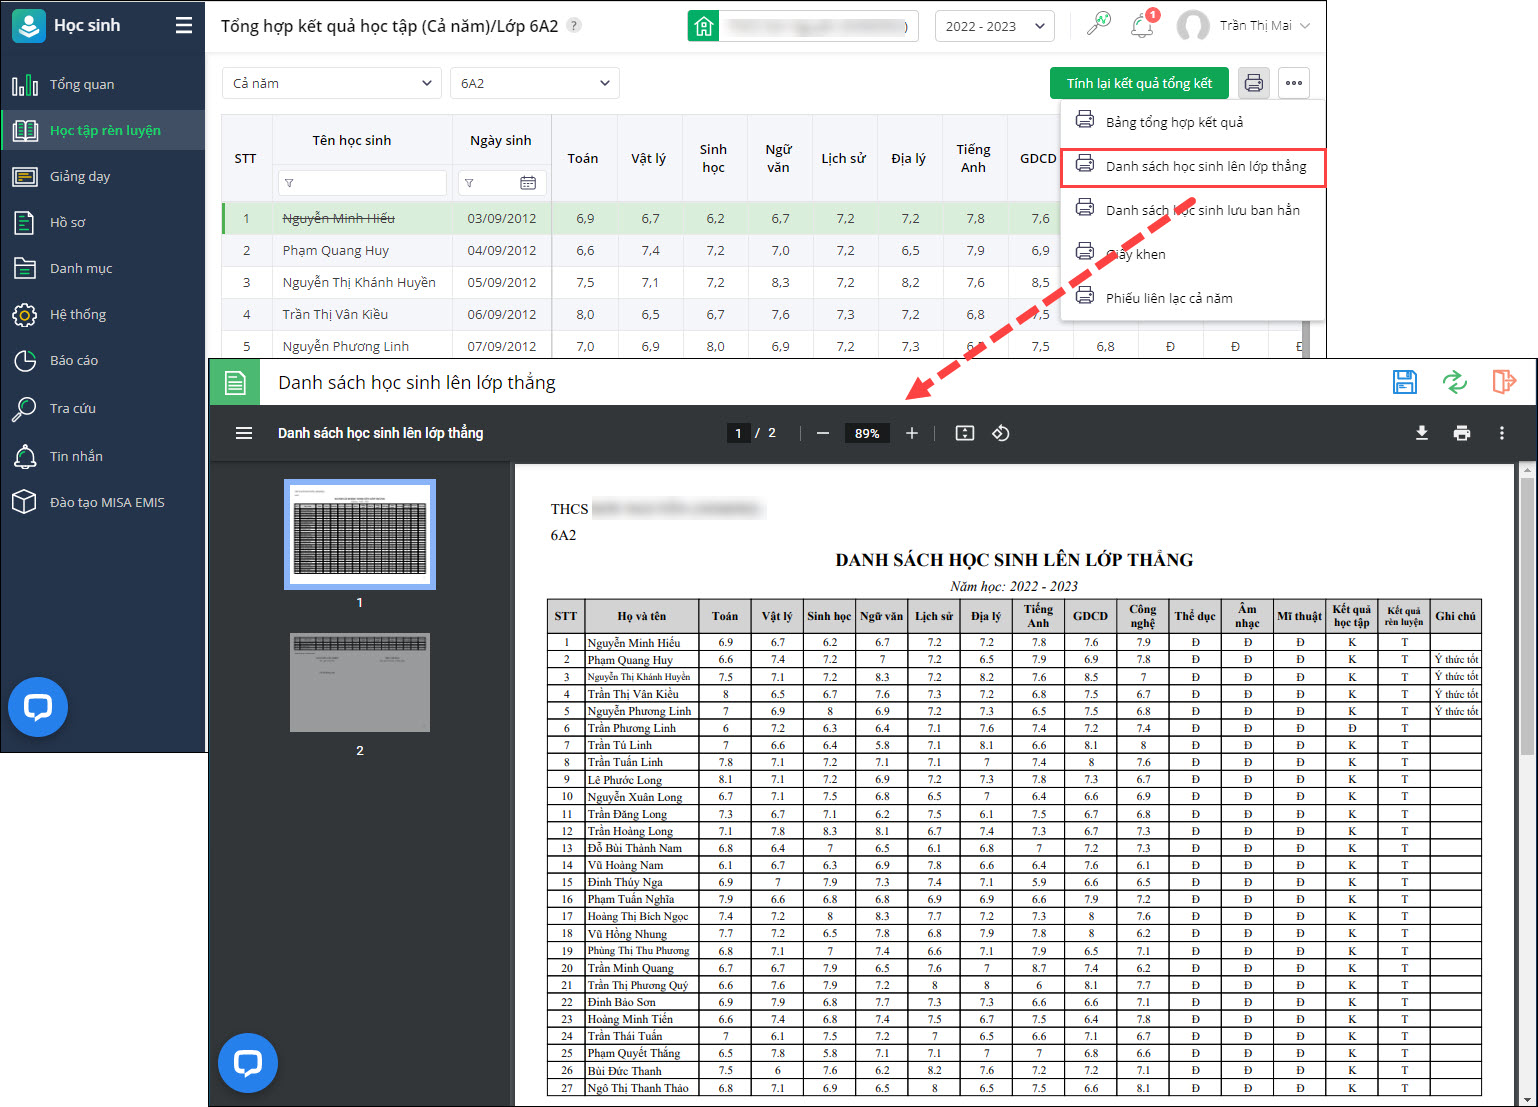Open the Cả năm semester dropdown
The image size is (1538, 1107).
331,83
